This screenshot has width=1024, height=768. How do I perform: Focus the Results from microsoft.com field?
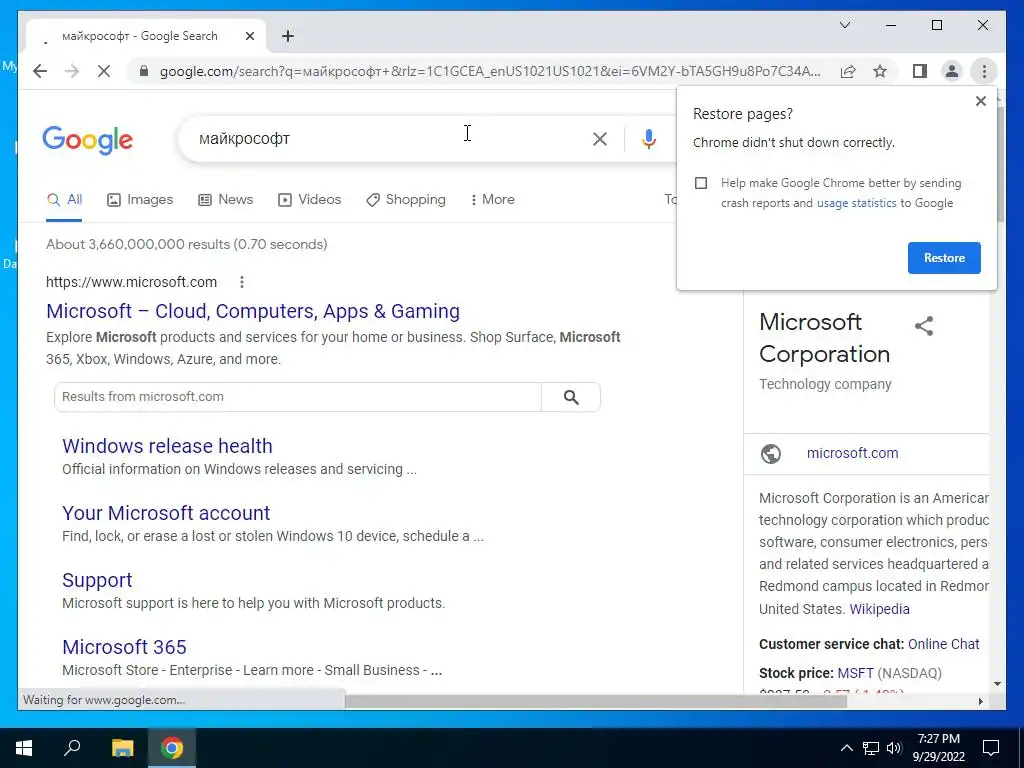pos(298,397)
